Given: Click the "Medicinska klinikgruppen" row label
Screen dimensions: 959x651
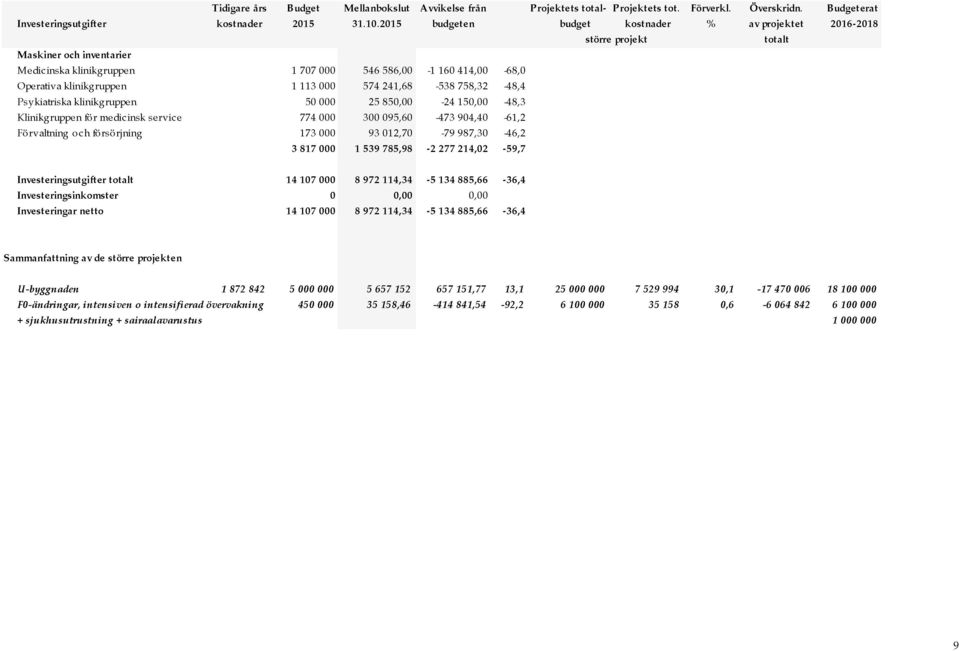Looking at the screenshot, I should 76,71.
